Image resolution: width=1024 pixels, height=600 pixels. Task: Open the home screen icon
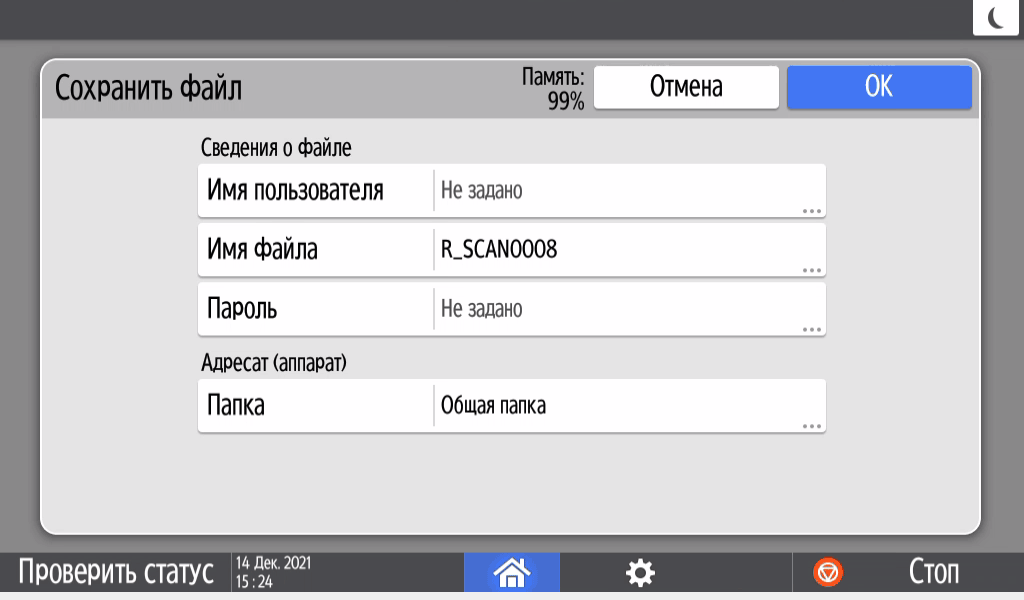point(512,572)
